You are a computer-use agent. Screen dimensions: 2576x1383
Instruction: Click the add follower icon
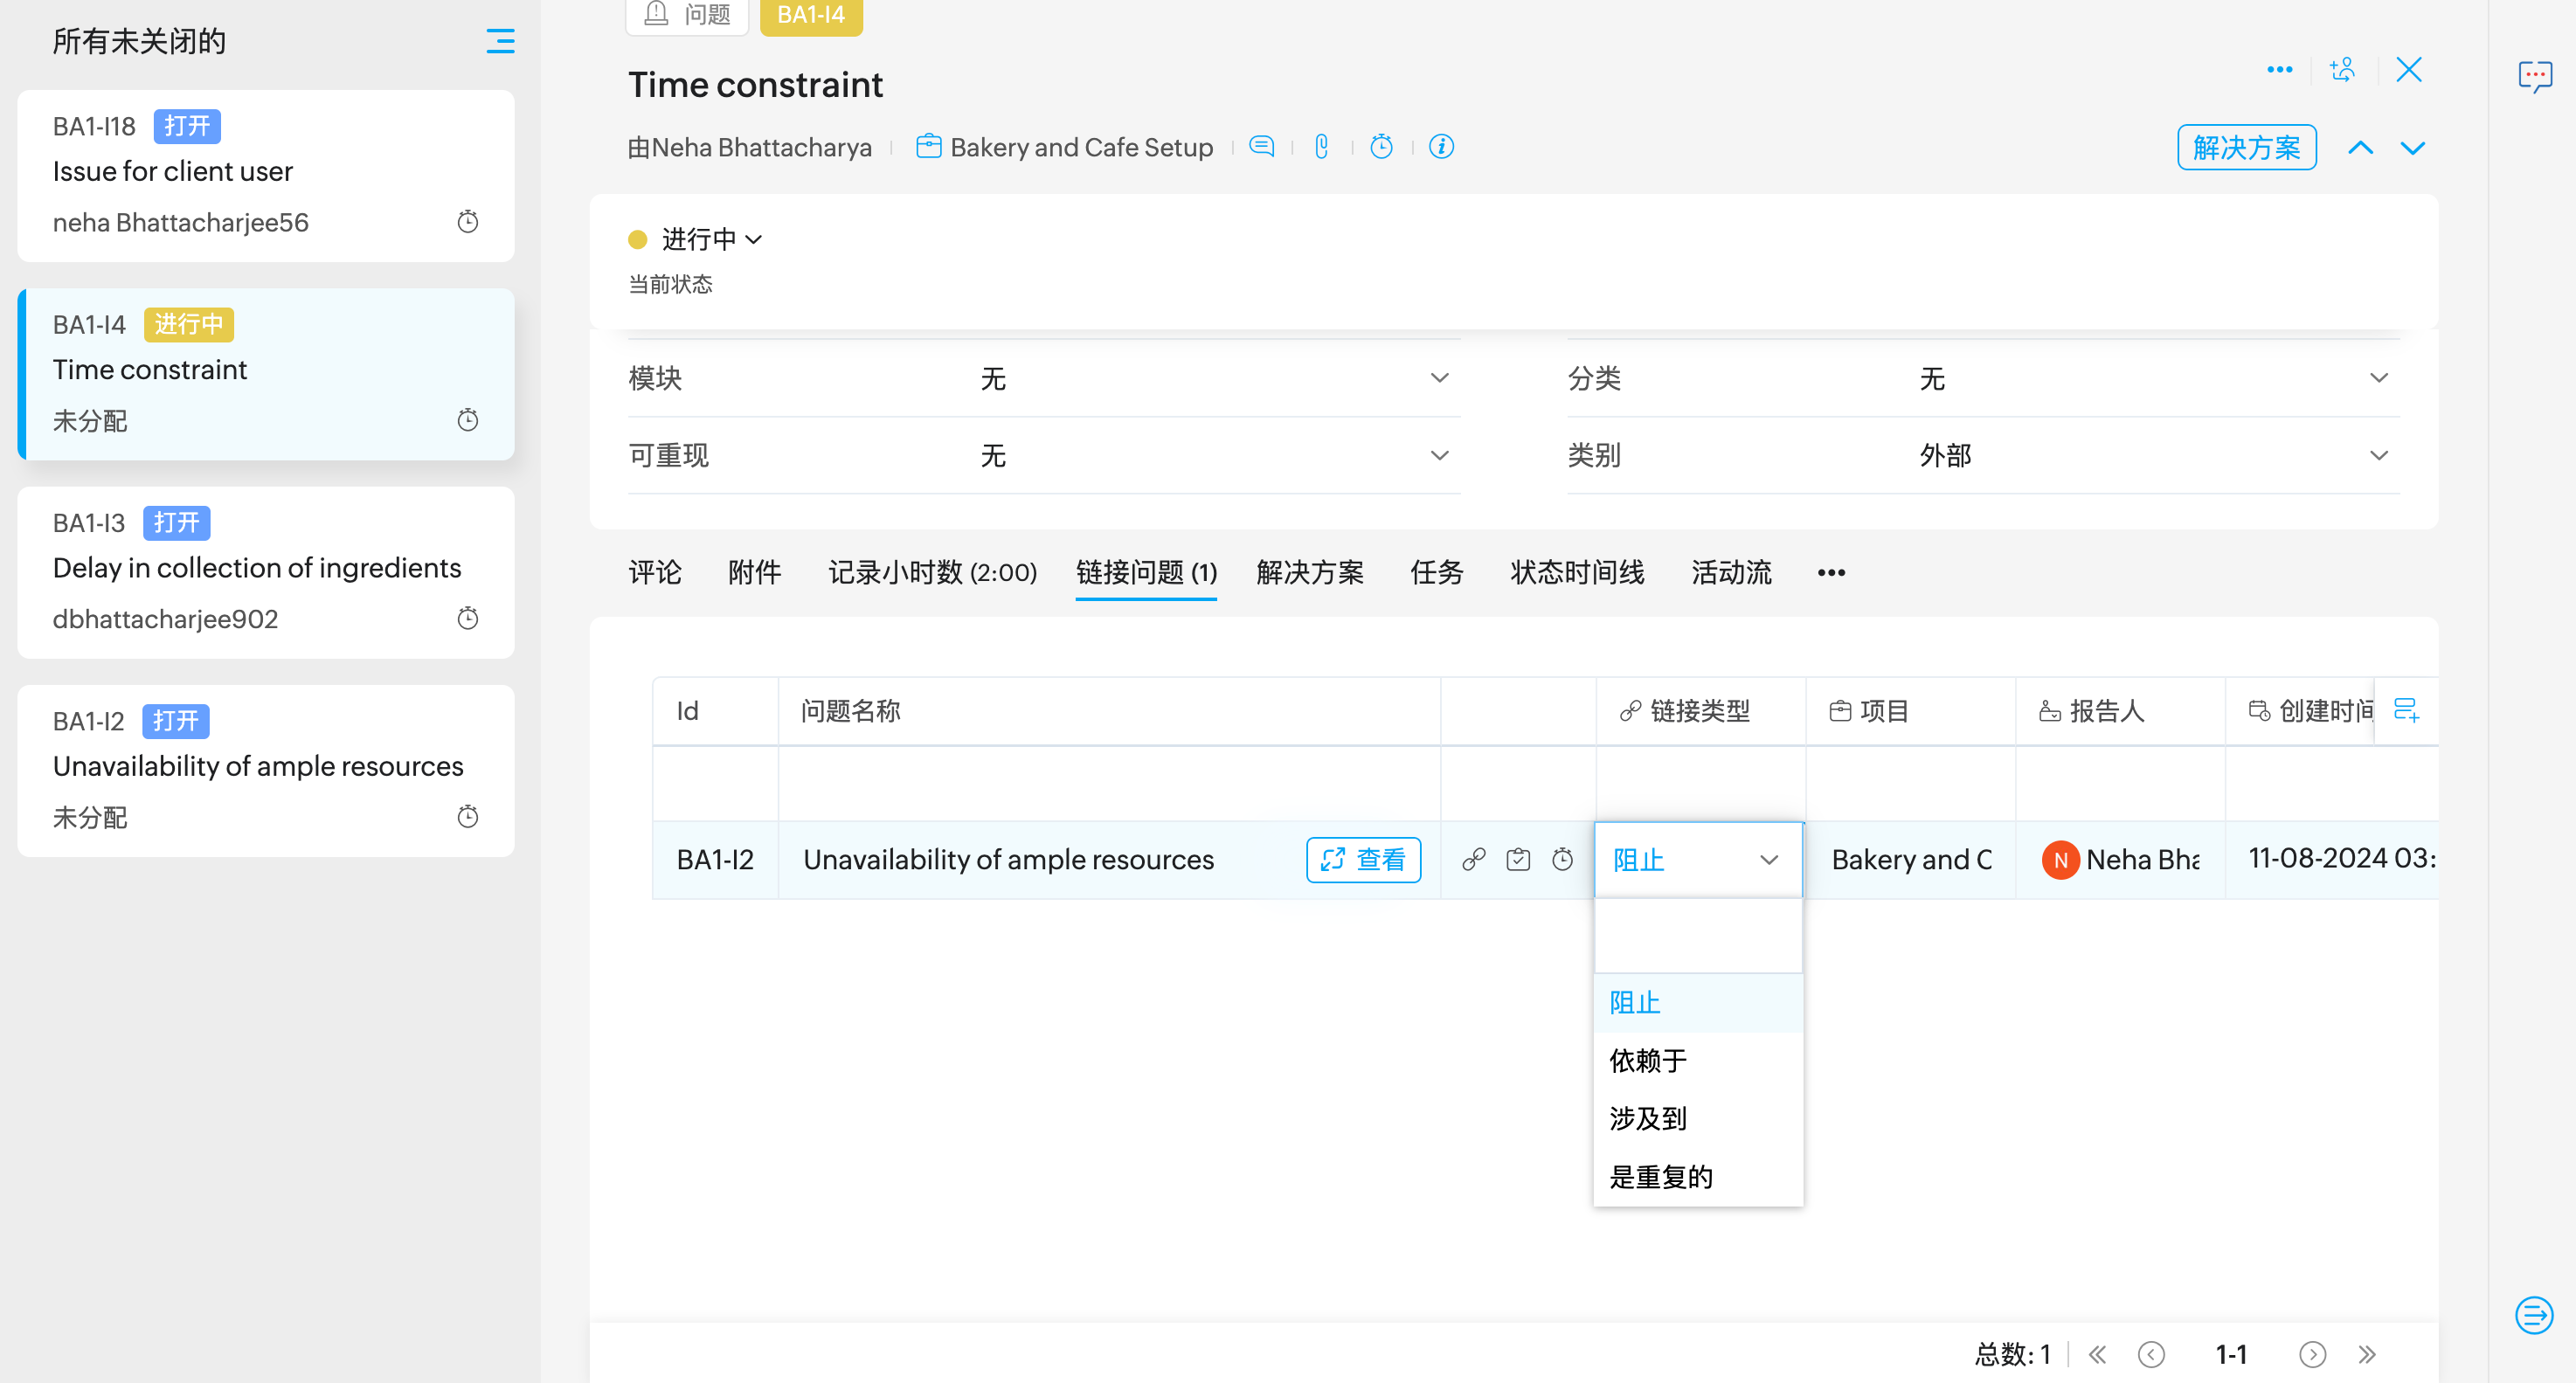(x=2342, y=70)
